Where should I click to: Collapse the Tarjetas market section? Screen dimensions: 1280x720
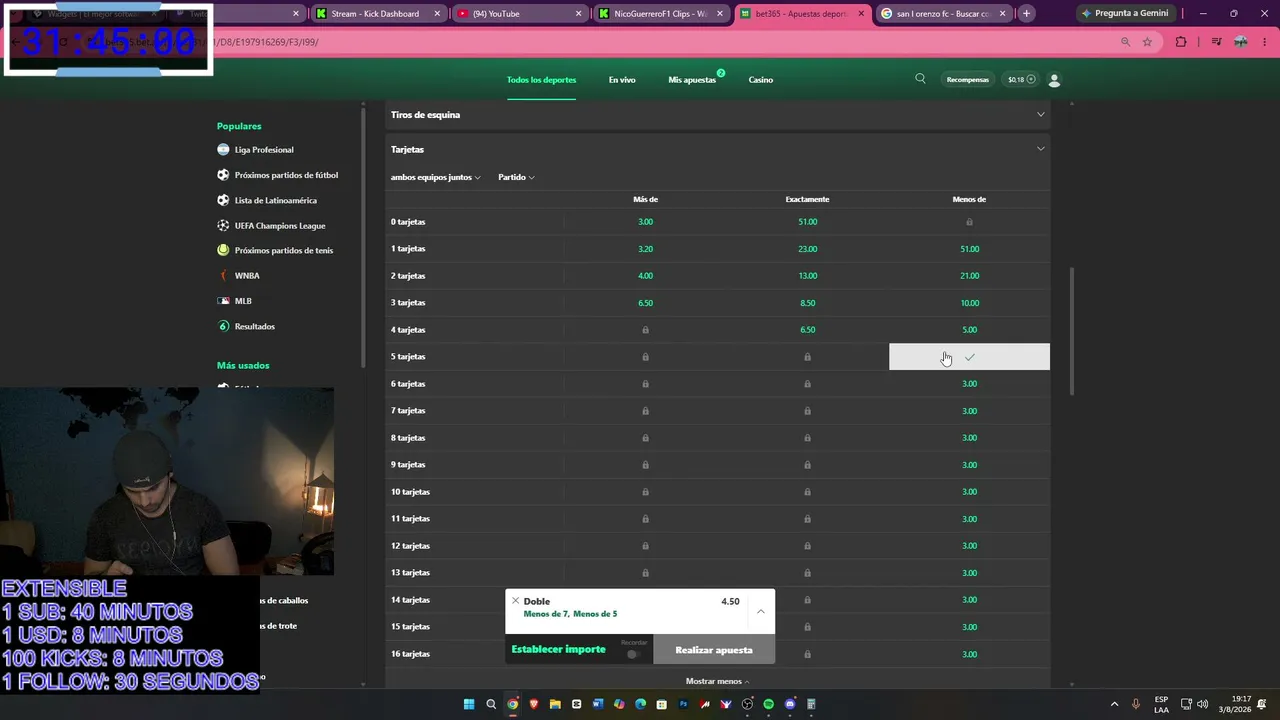tap(1040, 149)
